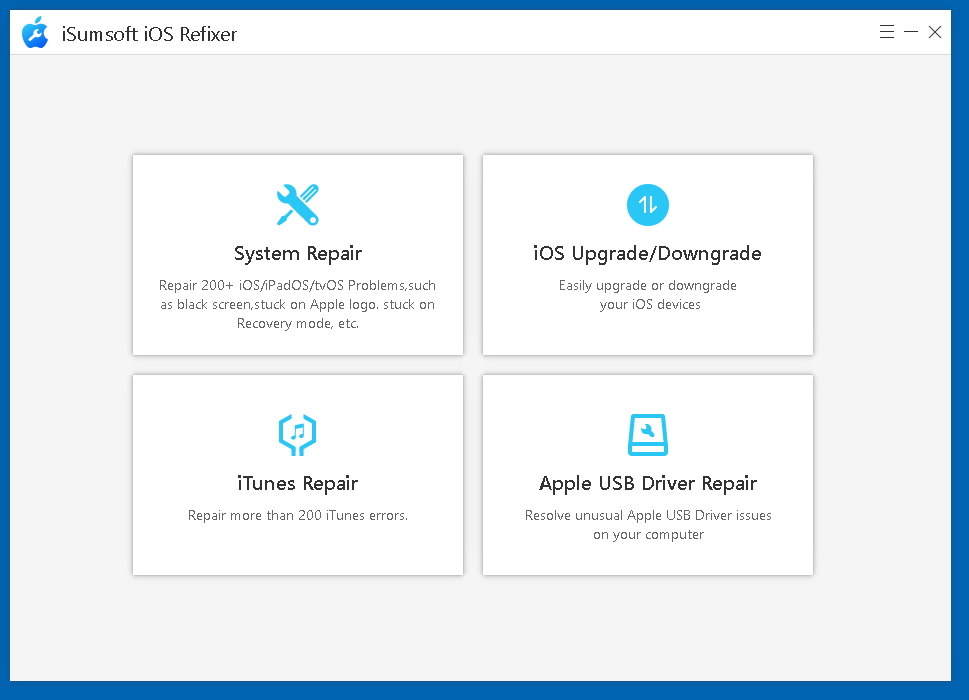Minimize the iOS Refixer window
The image size is (969, 700).
[x=911, y=32]
